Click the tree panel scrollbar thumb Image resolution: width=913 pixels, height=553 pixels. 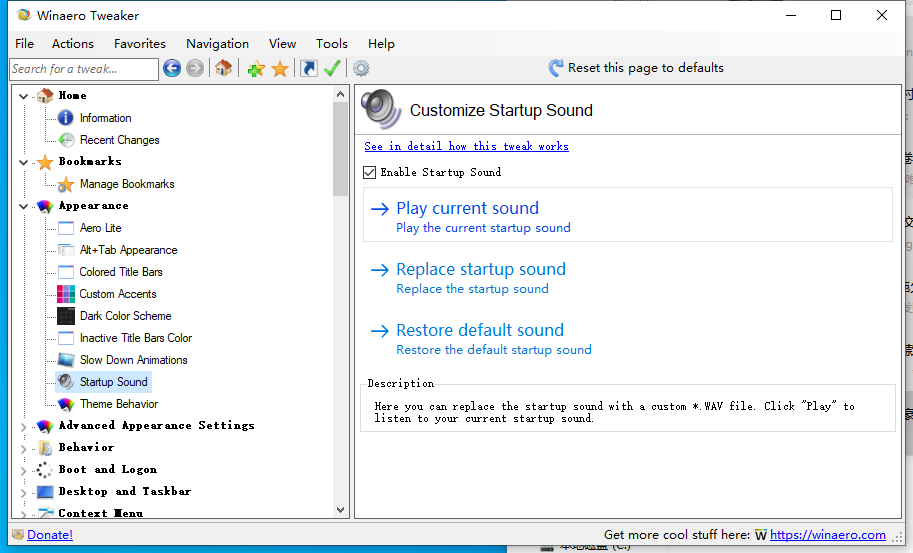coord(341,149)
